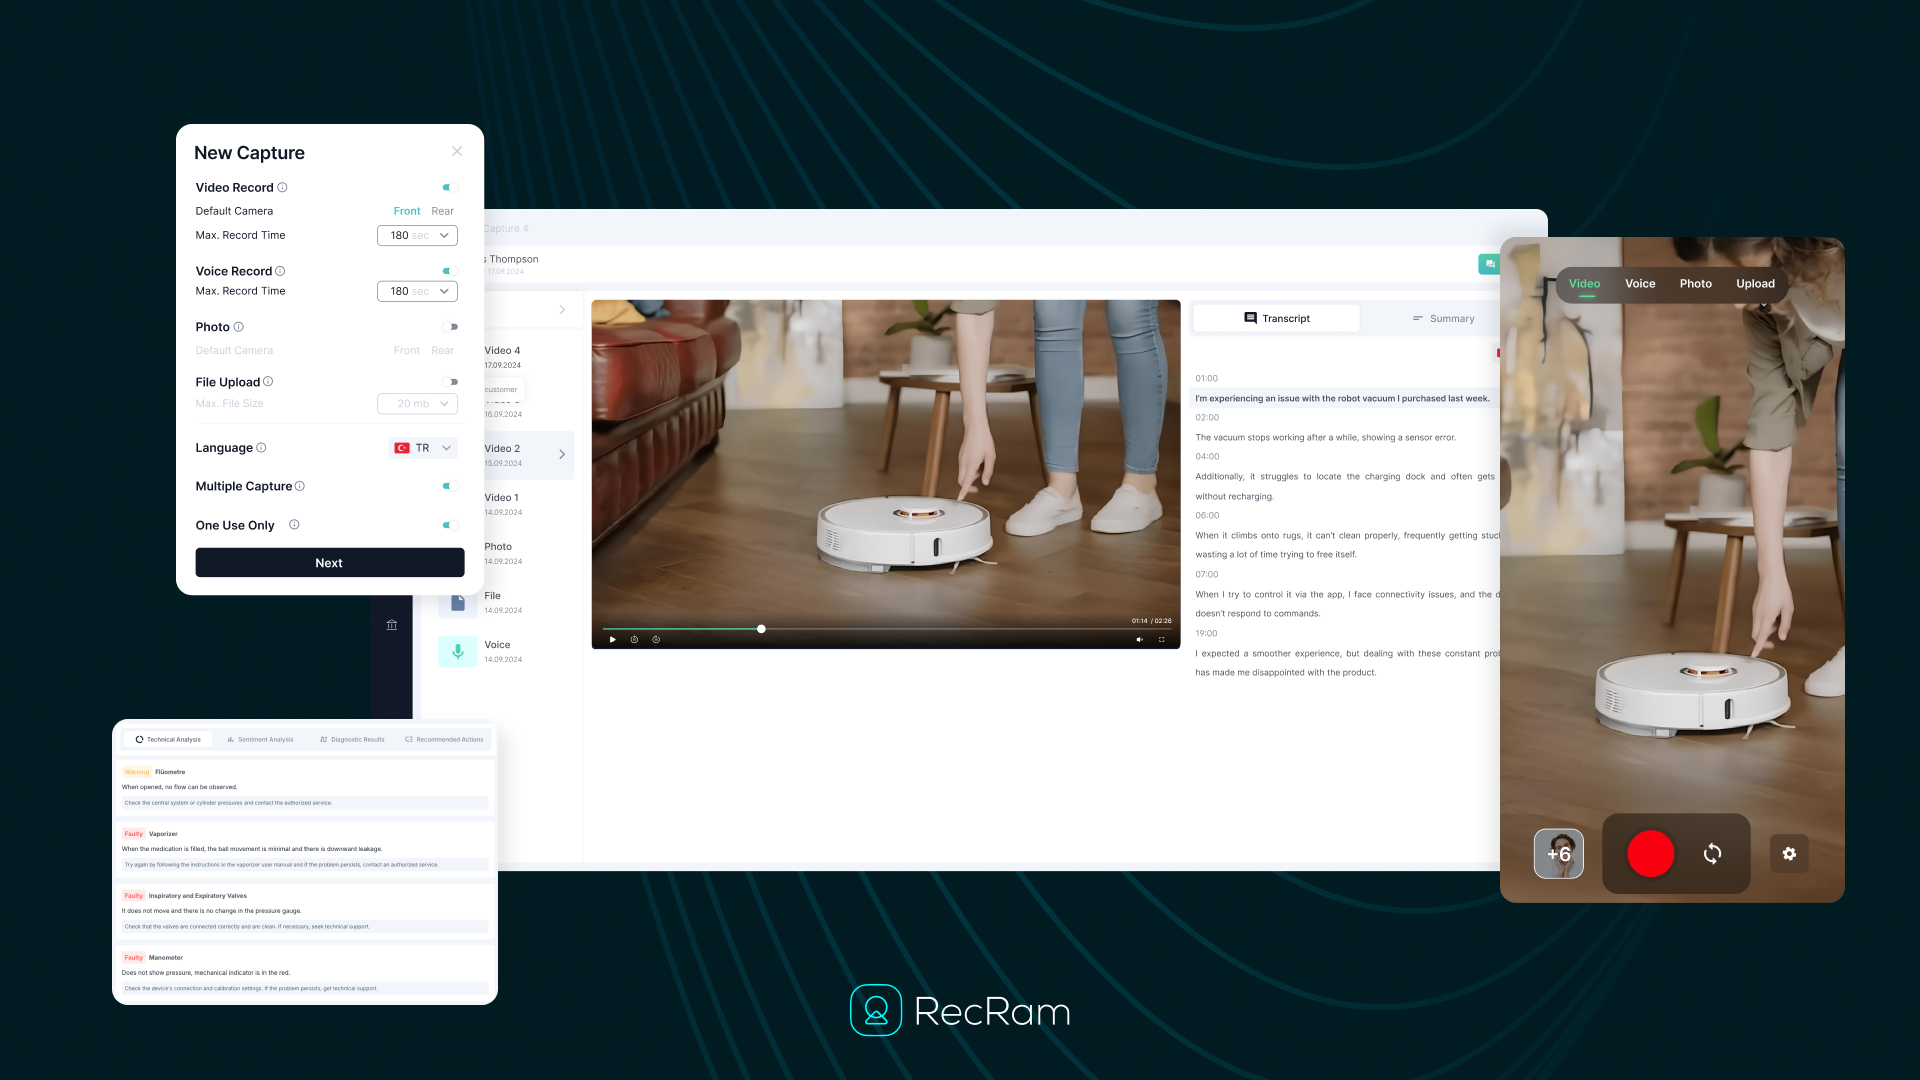Click the refresh/sync icon in capture toolbar
This screenshot has width=1920, height=1080.
click(x=1712, y=853)
